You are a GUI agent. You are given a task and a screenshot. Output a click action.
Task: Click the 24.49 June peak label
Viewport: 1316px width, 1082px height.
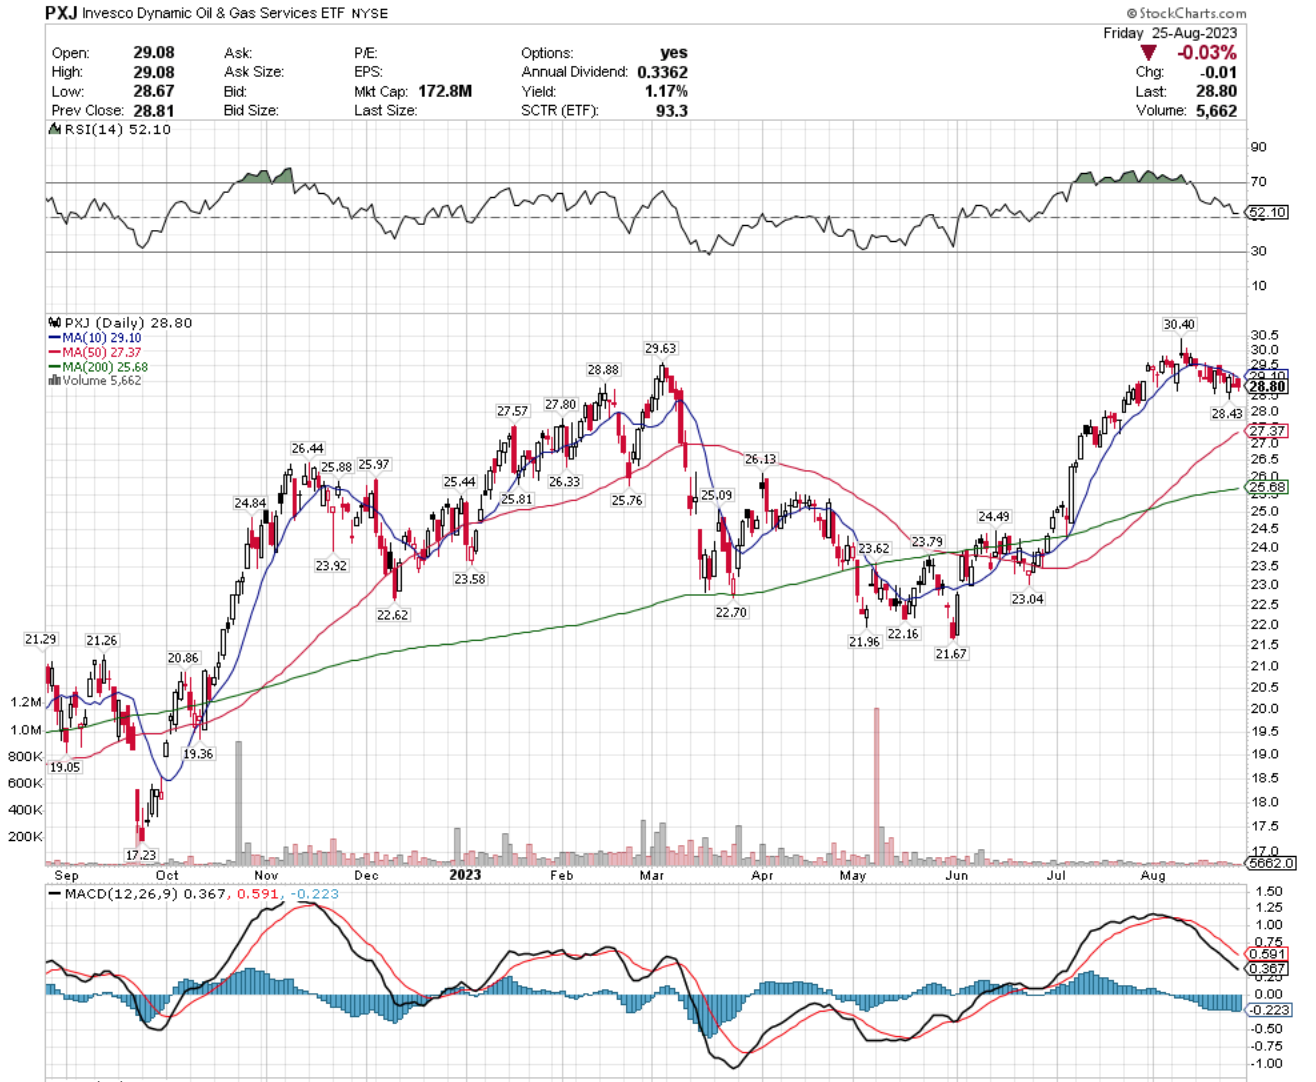pos(993,516)
